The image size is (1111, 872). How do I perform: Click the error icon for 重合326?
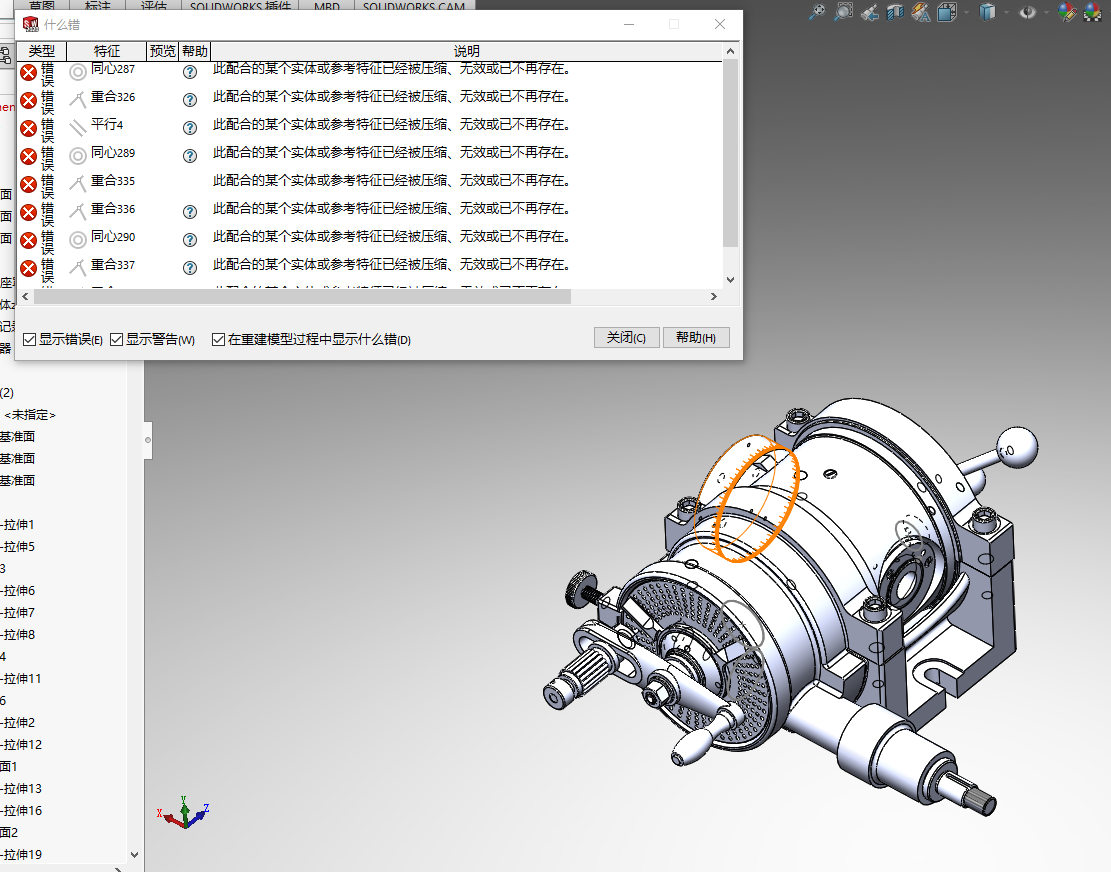(28, 101)
